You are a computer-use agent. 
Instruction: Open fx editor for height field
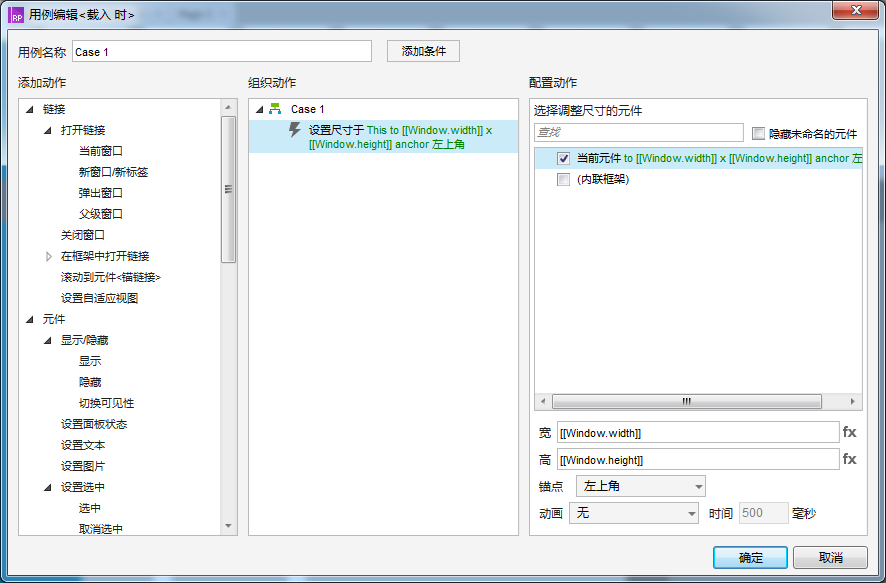pos(849,459)
